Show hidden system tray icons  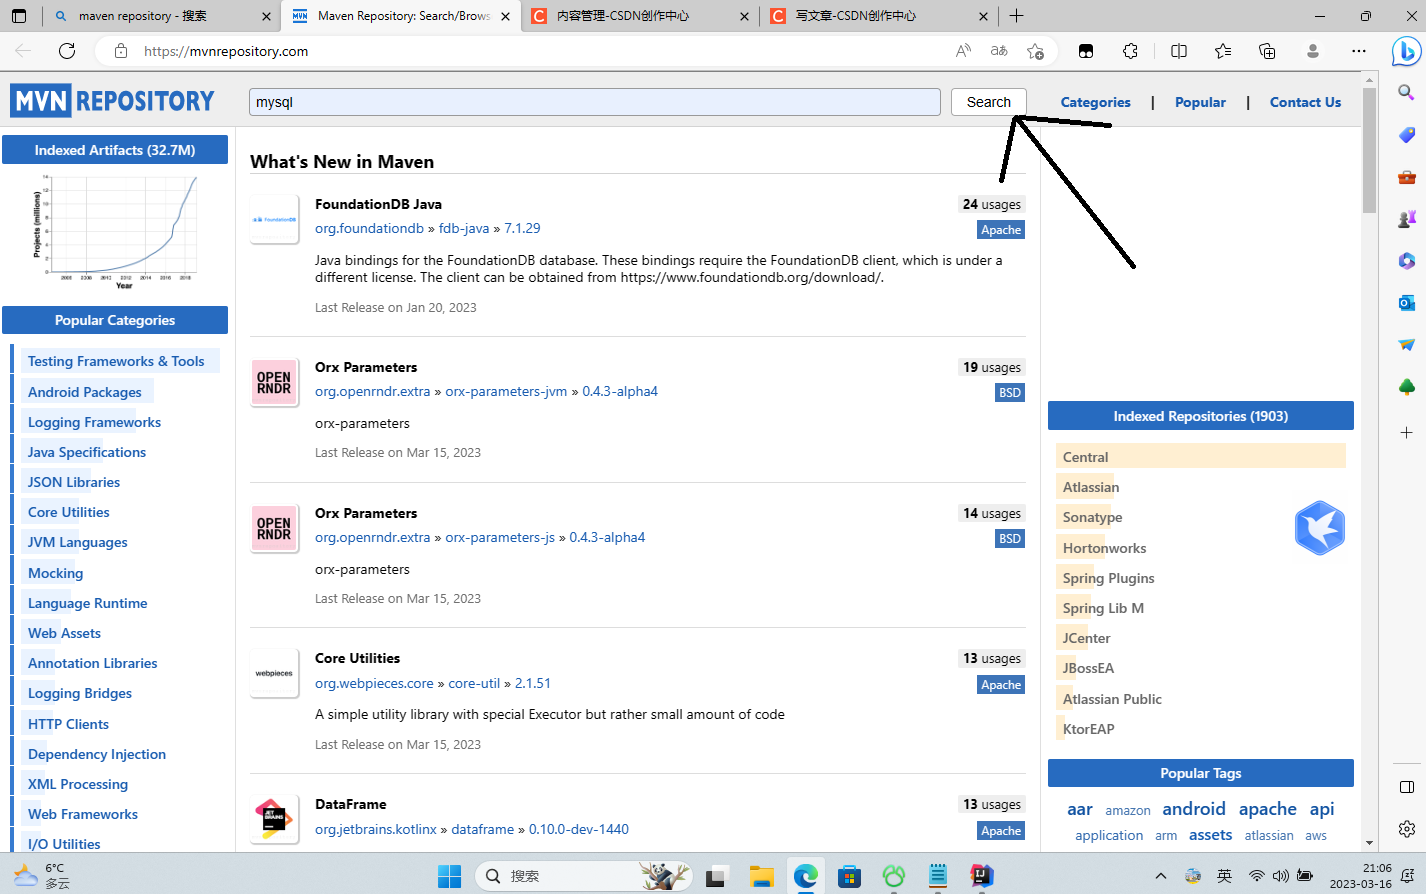tap(1161, 876)
